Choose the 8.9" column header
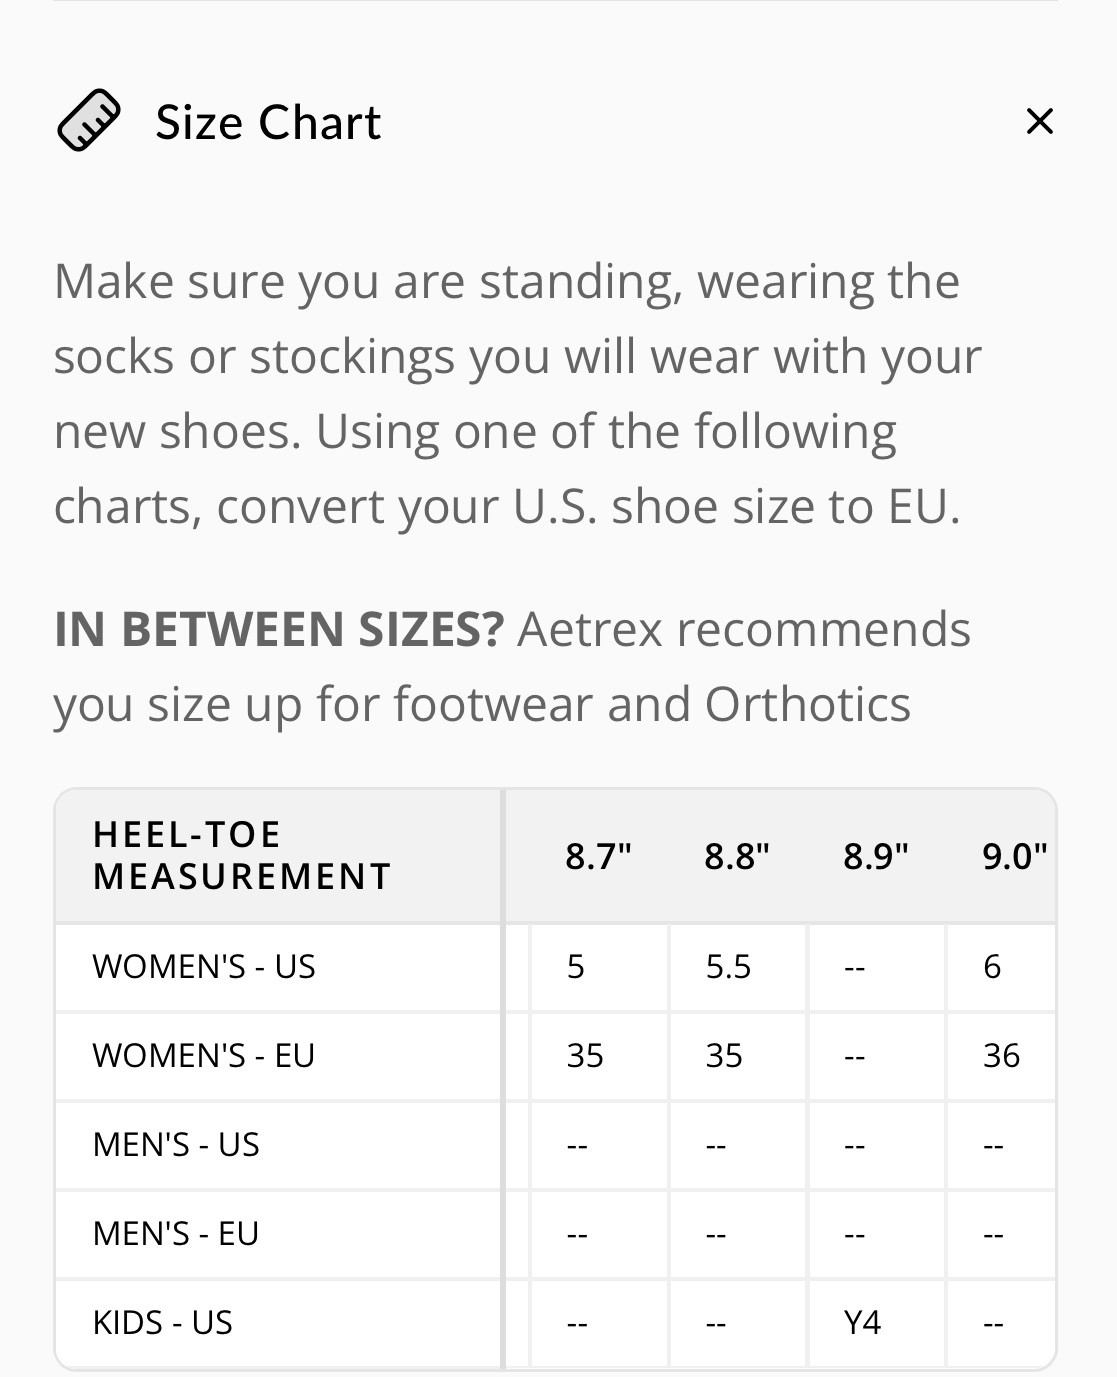Image resolution: width=1117 pixels, height=1377 pixels. click(x=875, y=857)
